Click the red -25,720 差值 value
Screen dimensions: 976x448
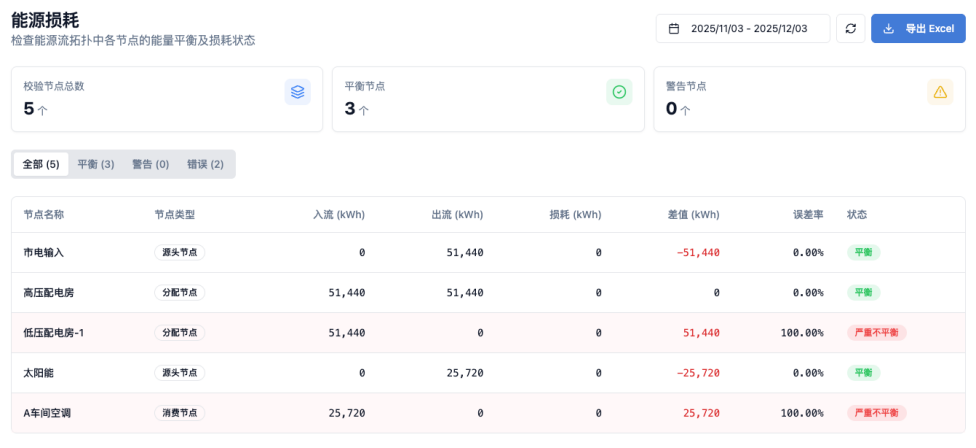(x=698, y=373)
